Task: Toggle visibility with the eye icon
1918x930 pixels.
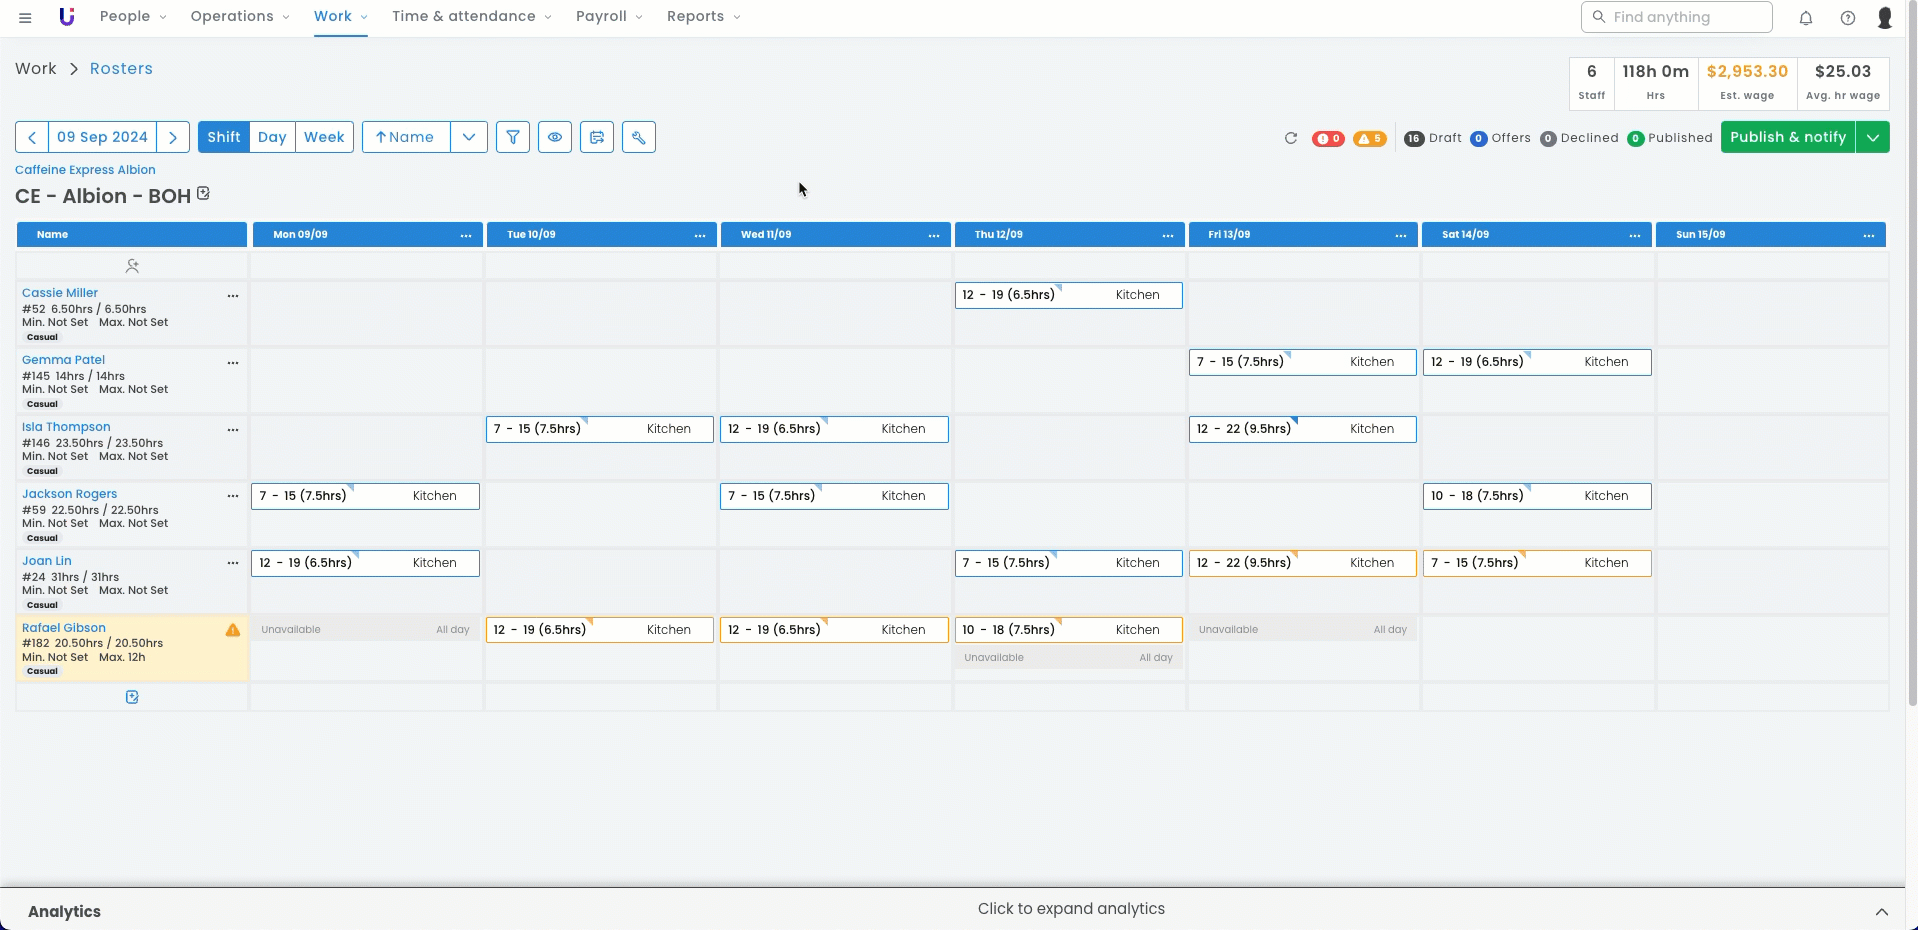Action: point(554,137)
